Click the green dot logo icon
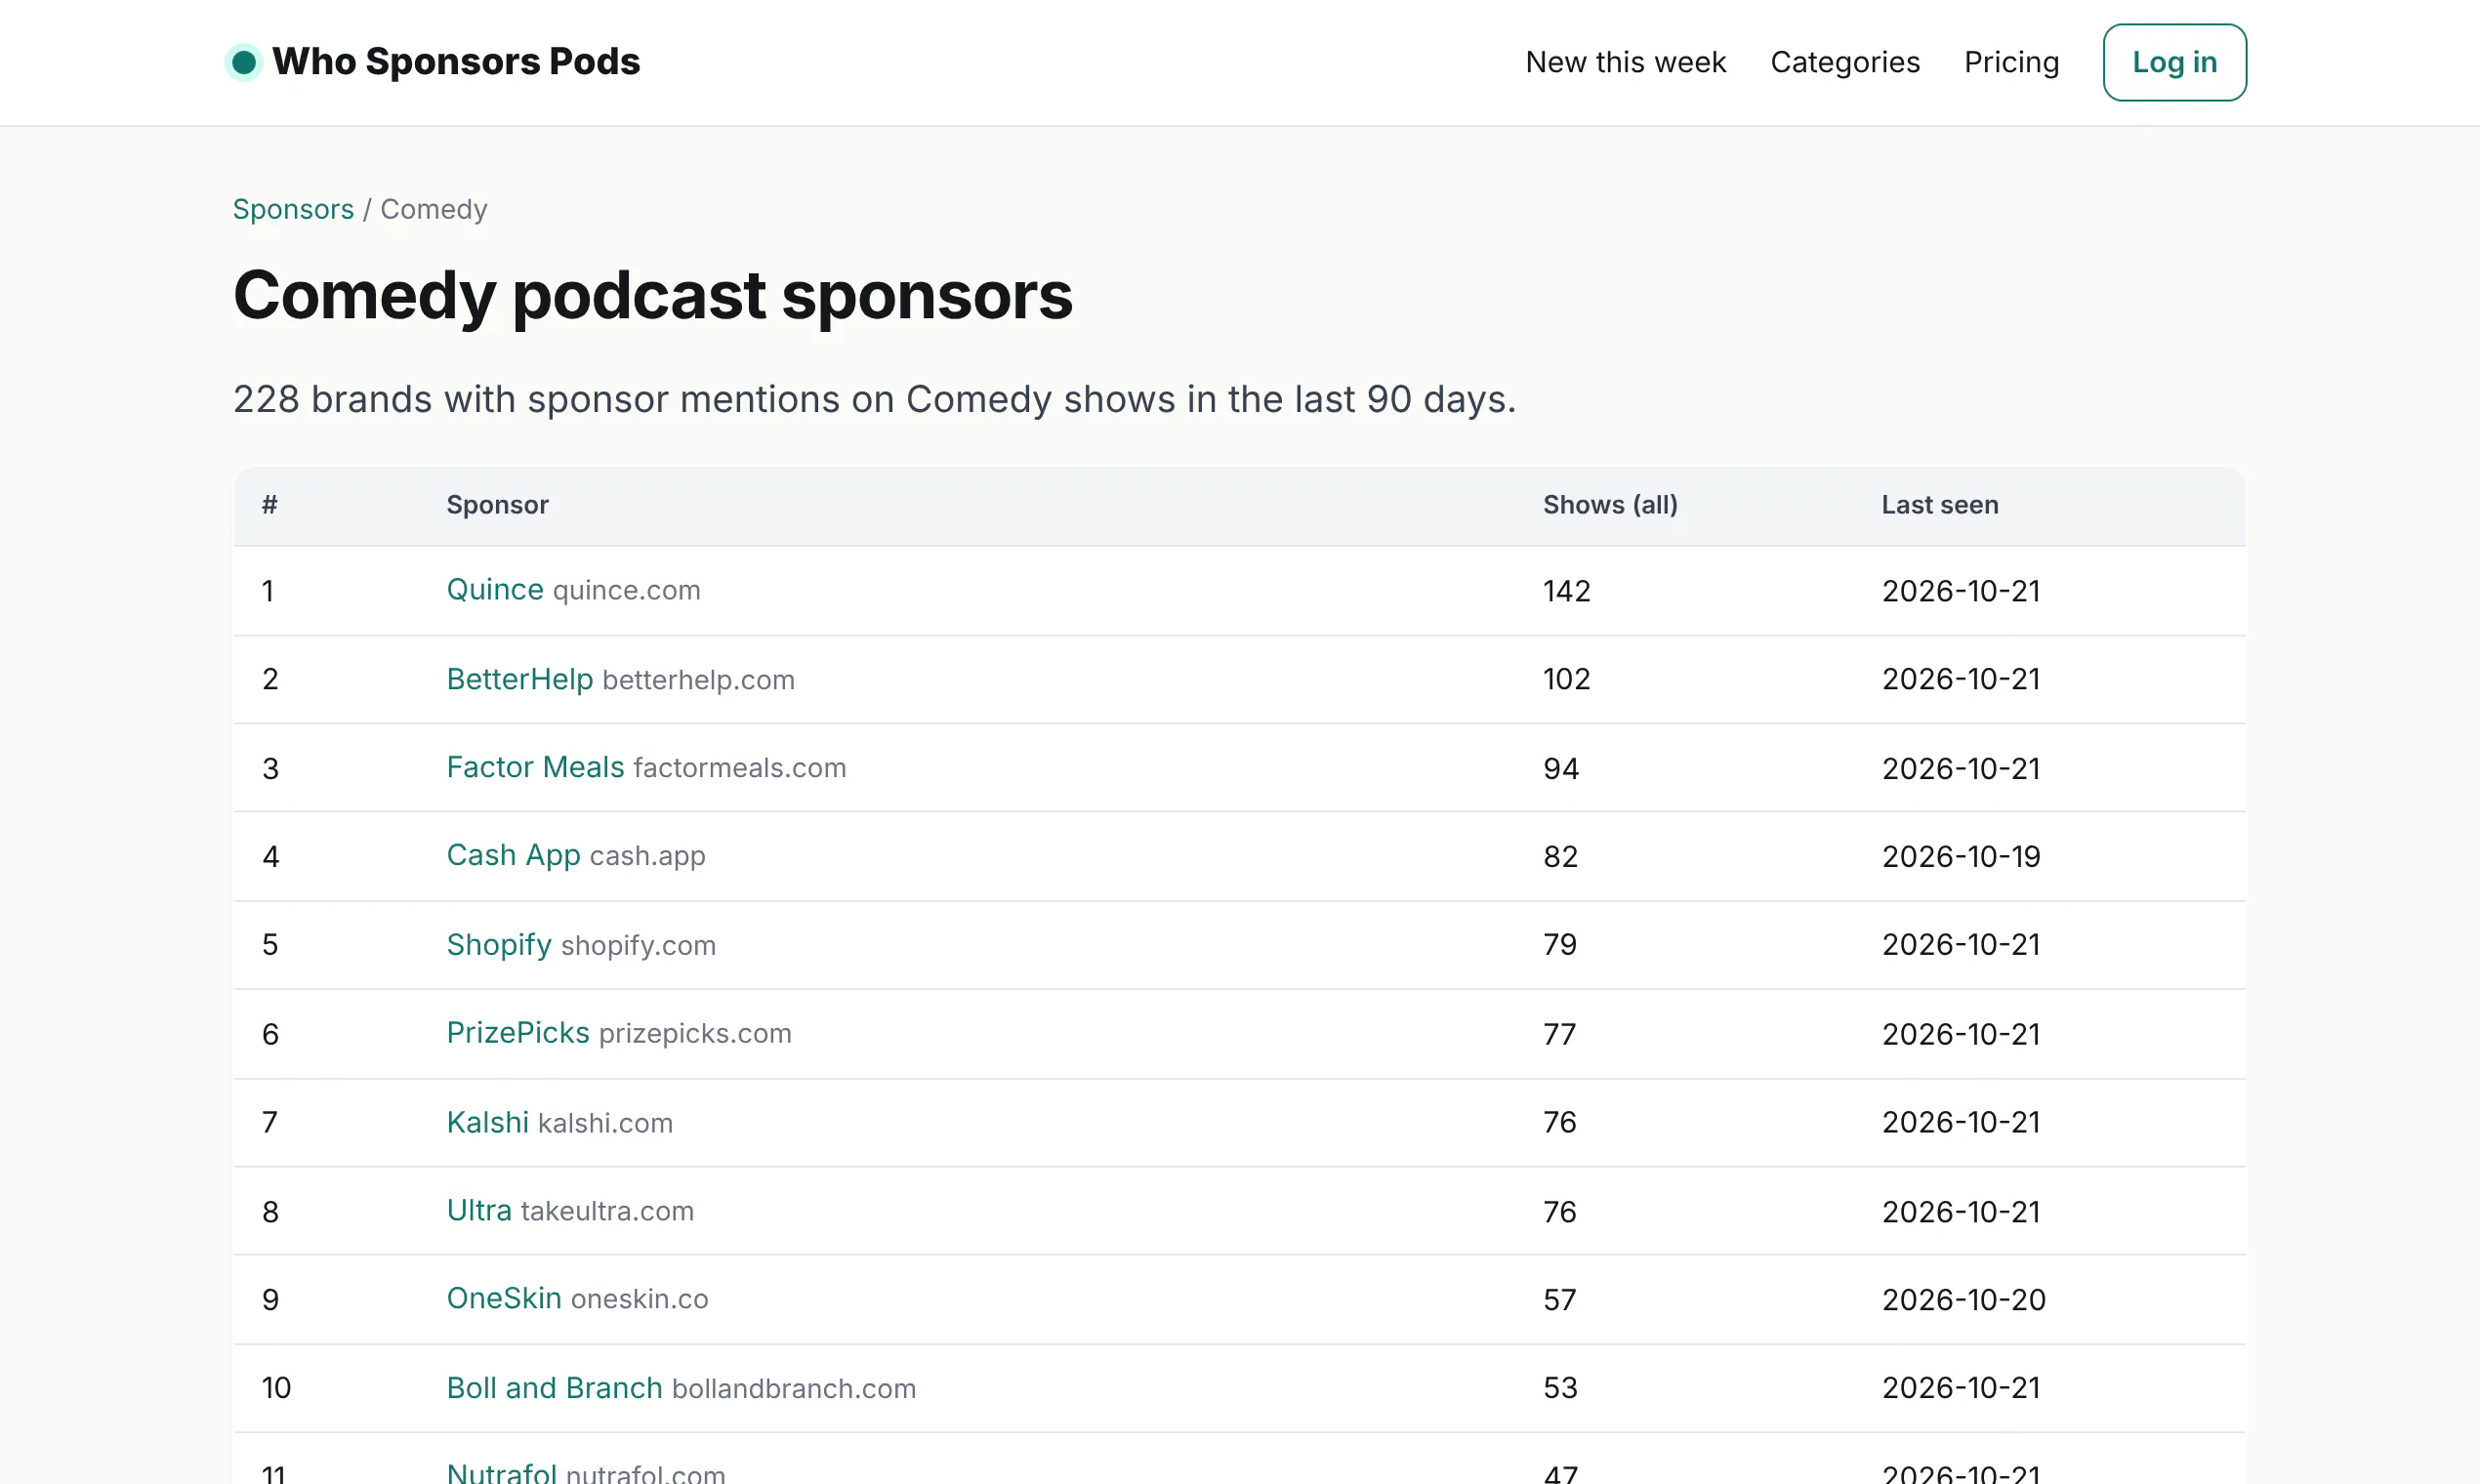 point(243,62)
